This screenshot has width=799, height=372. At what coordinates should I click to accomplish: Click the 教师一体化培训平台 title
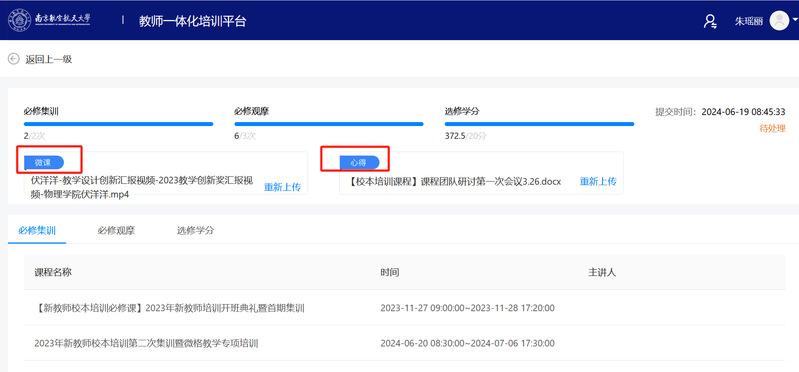click(193, 21)
